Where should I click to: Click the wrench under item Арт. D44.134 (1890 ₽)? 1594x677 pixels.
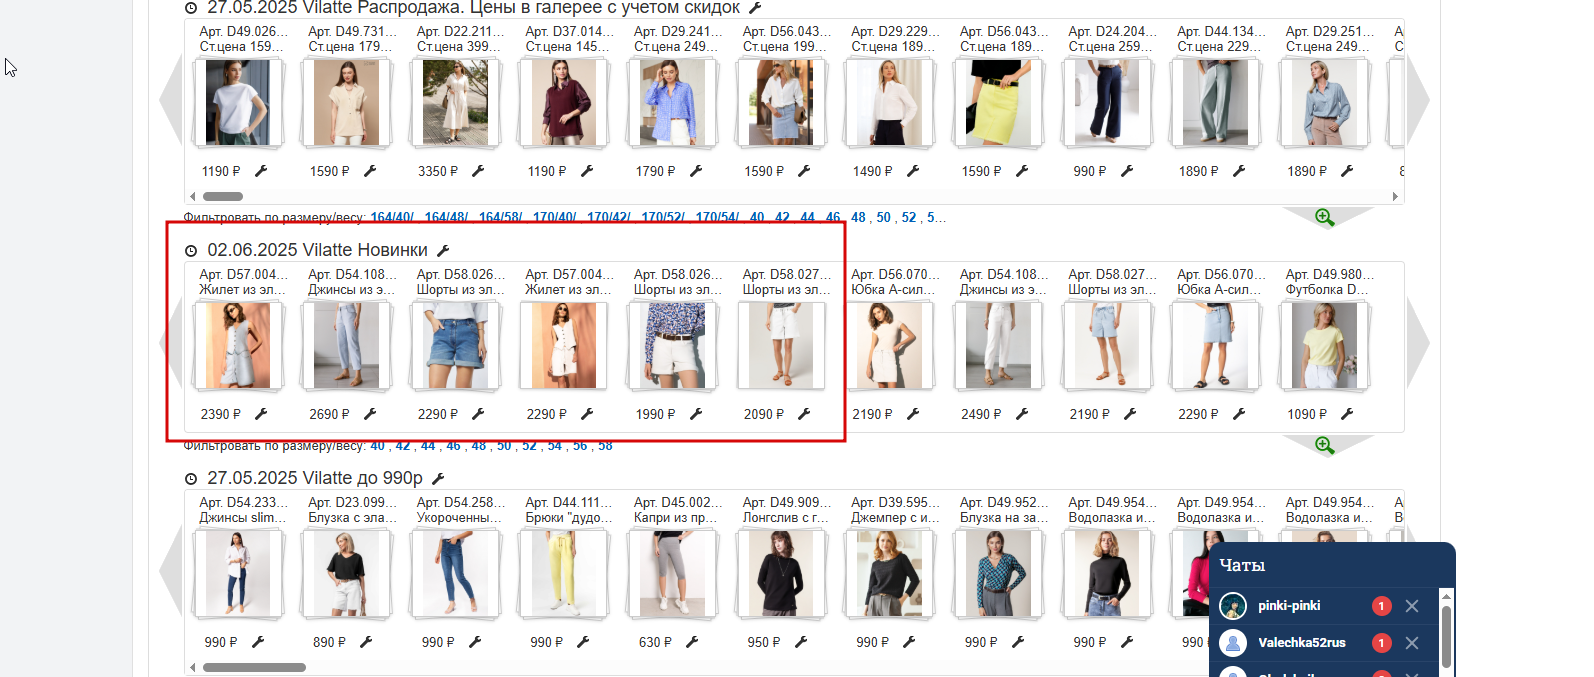coord(1239,171)
